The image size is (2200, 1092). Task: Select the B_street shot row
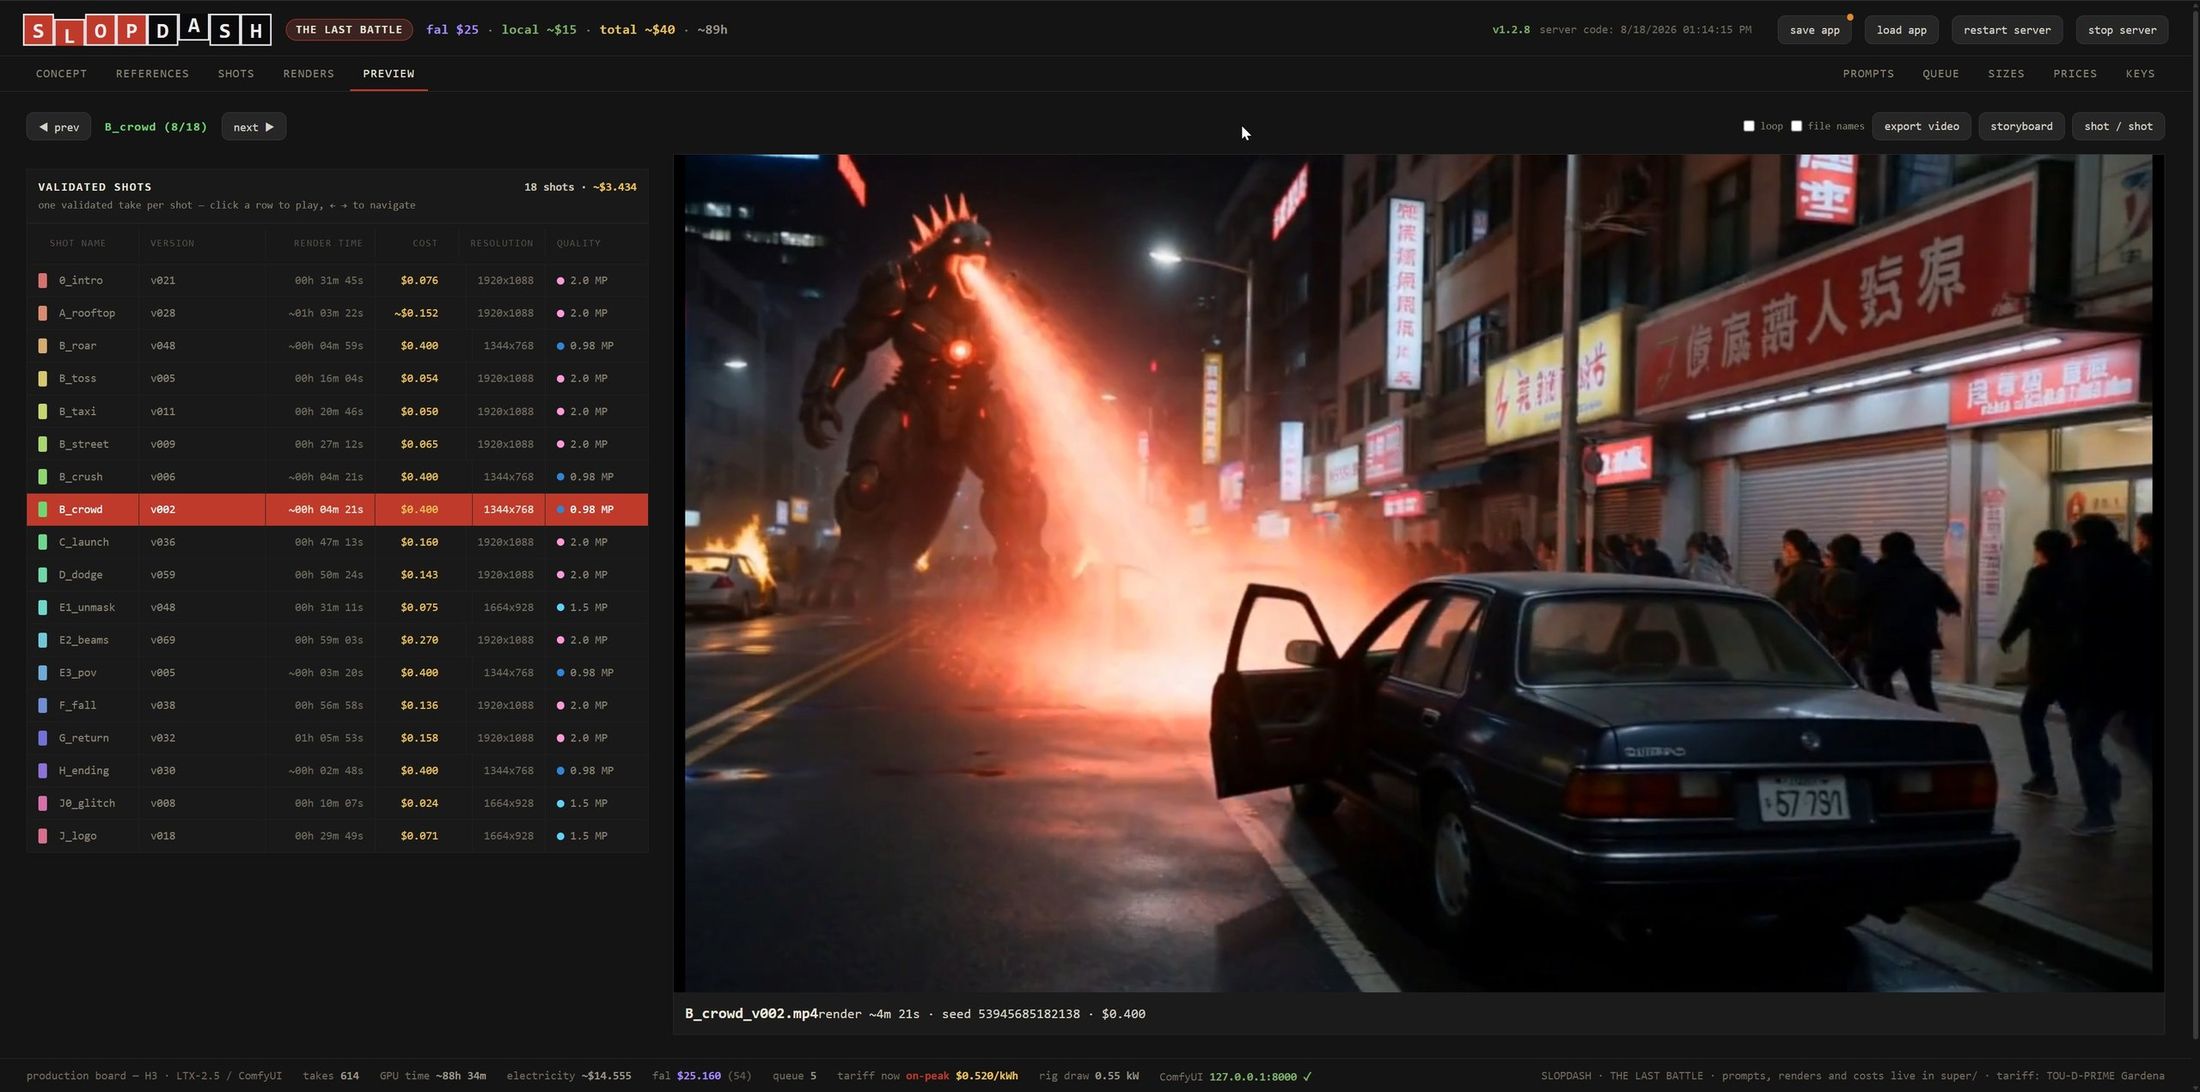point(337,444)
